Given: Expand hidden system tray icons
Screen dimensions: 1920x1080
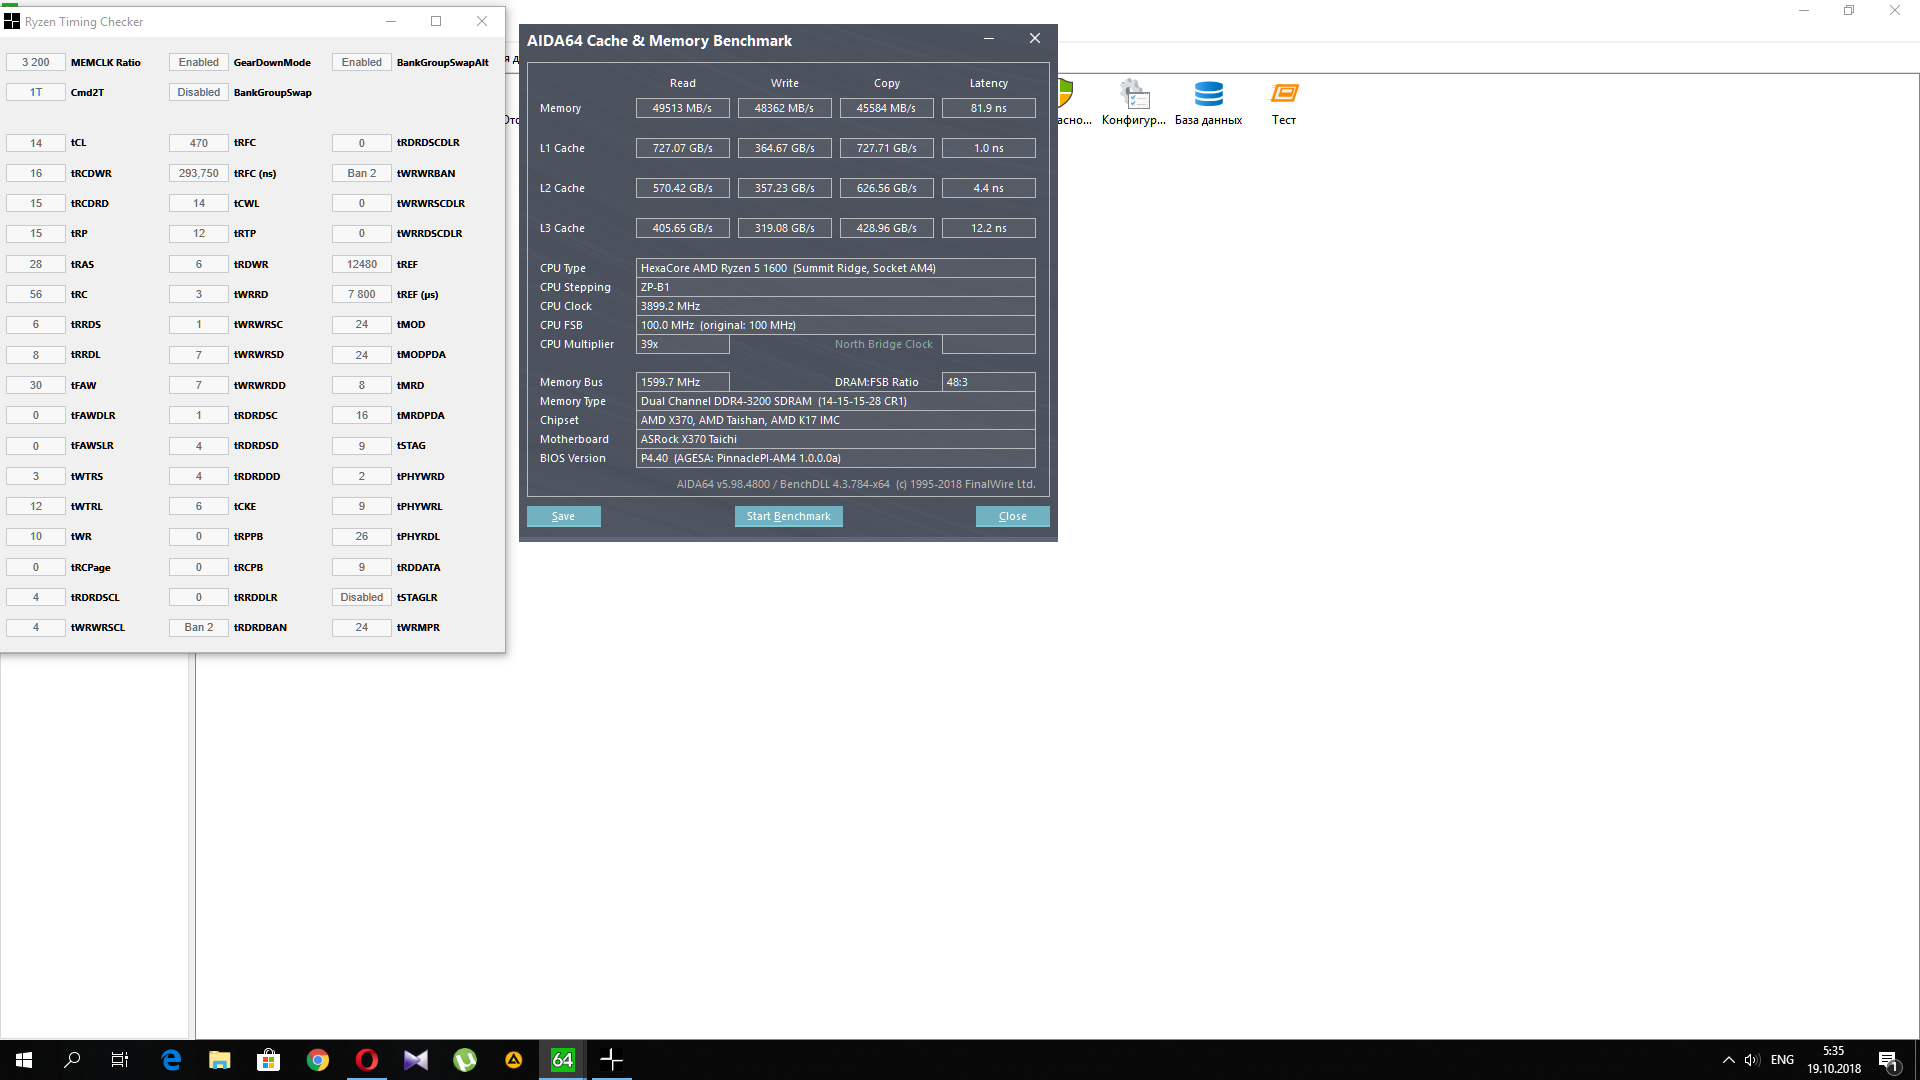Looking at the screenshot, I should [1728, 1060].
